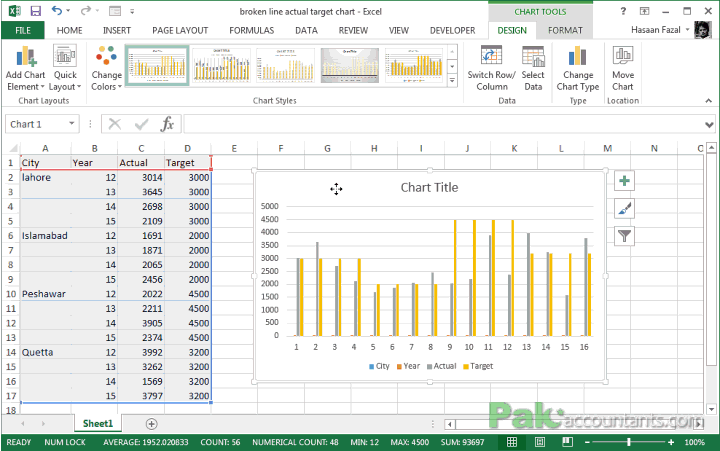720x451 pixels.
Task: Select the cell containing Peshawar
Action: click(45, 294)
